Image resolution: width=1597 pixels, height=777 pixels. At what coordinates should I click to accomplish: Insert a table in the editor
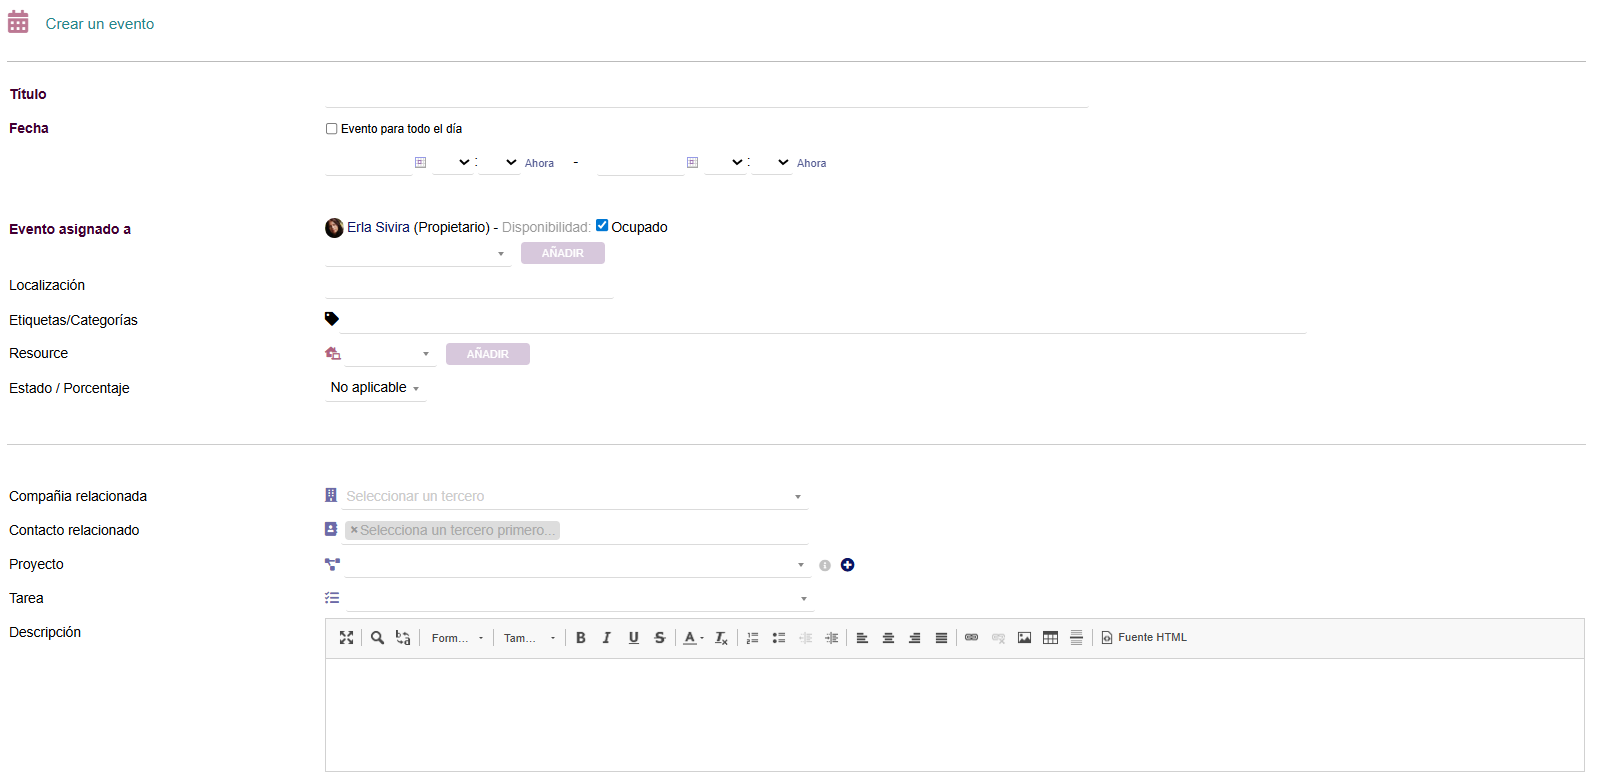tap(1050, 638)
